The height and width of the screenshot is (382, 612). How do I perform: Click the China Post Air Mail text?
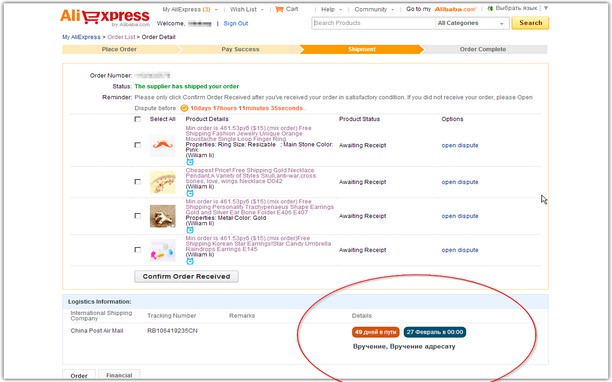click(97, 330)
